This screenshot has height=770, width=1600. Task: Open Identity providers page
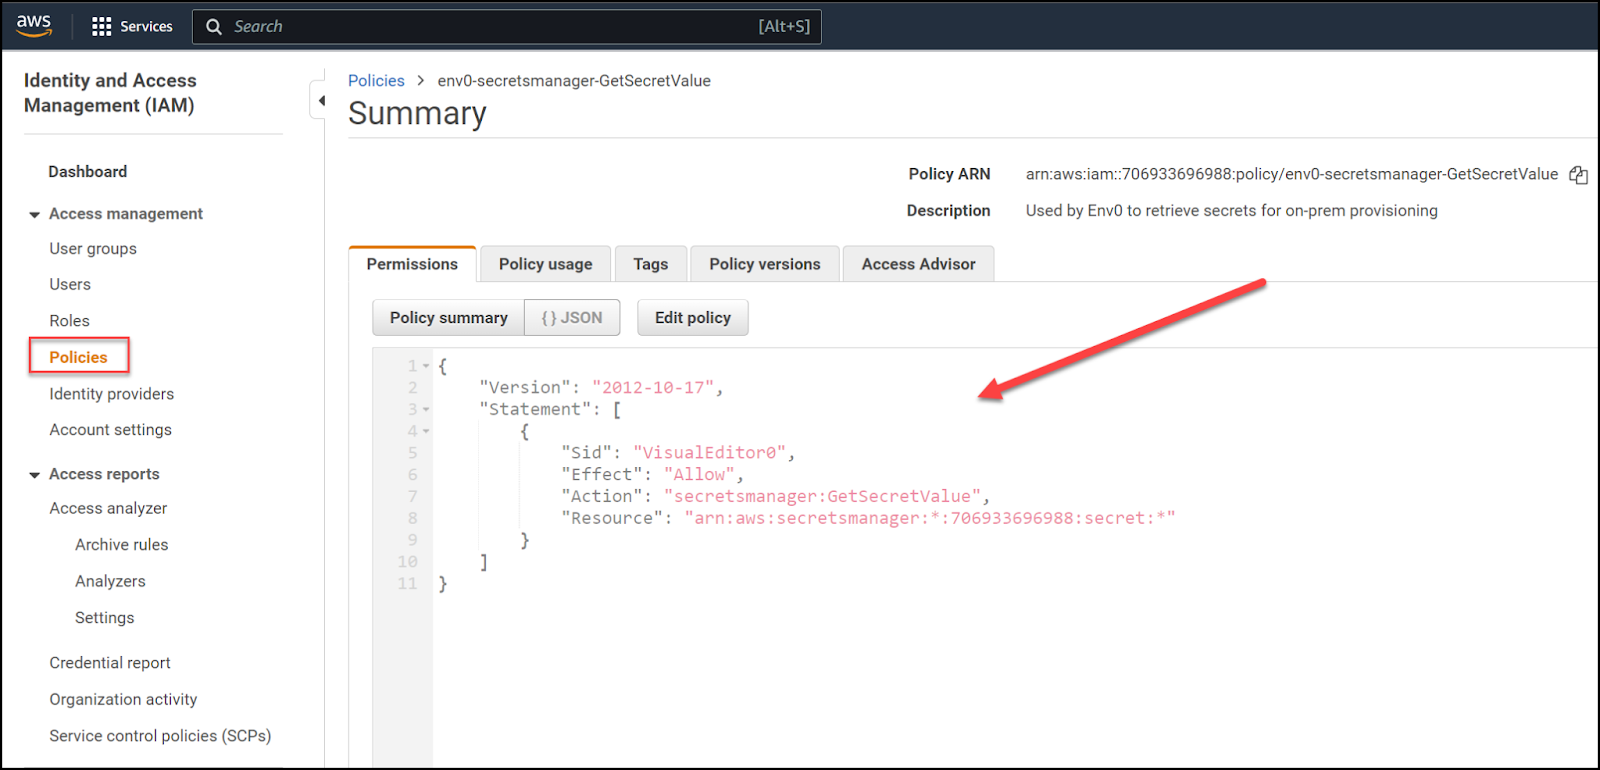tap(112, 394)
